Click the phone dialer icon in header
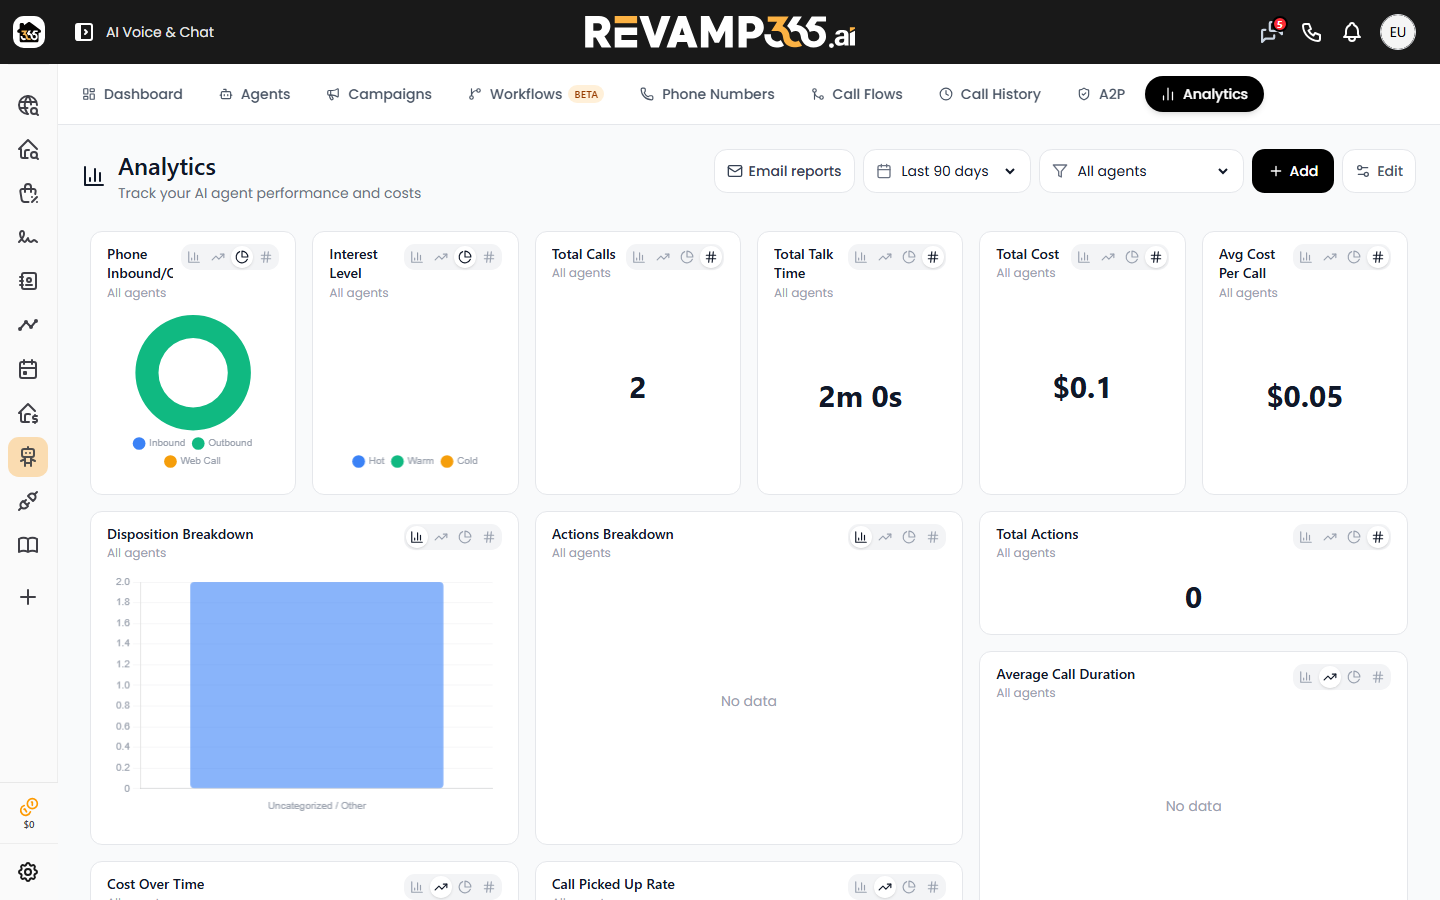Image resolution: width=1440 pixels, height=900 pixels. 1312,32
